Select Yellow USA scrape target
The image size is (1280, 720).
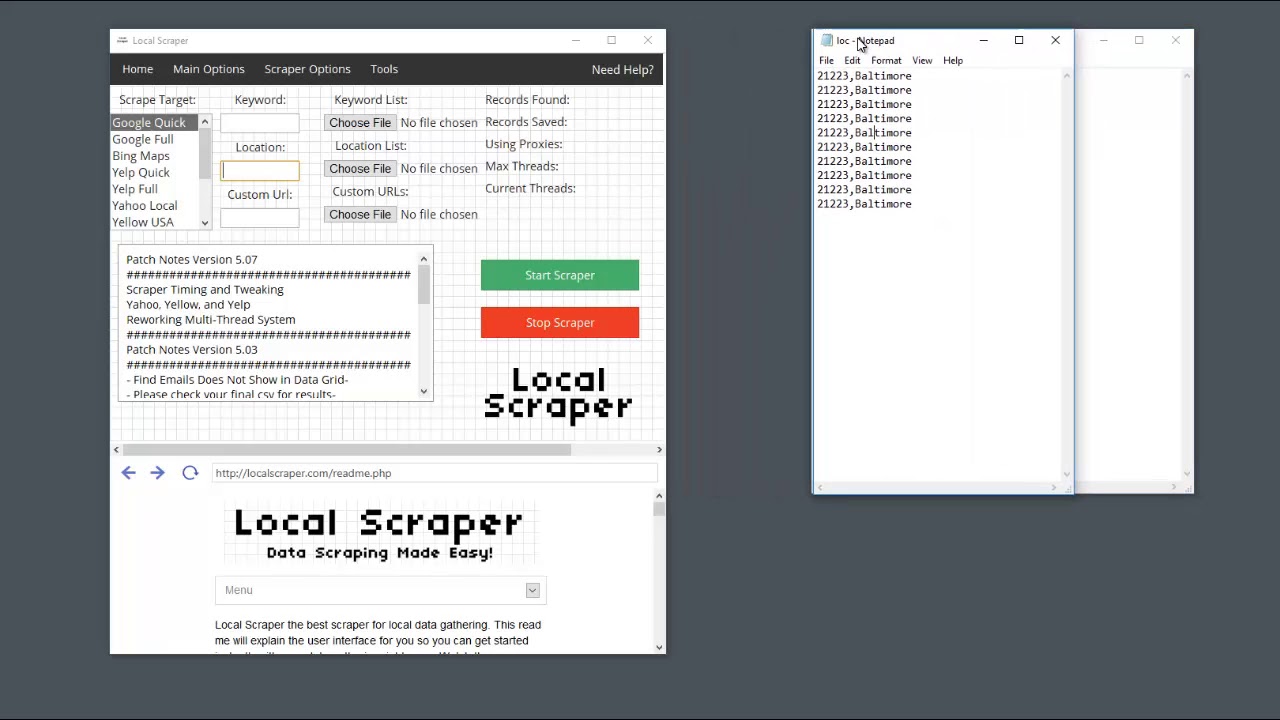click(154, 222)
